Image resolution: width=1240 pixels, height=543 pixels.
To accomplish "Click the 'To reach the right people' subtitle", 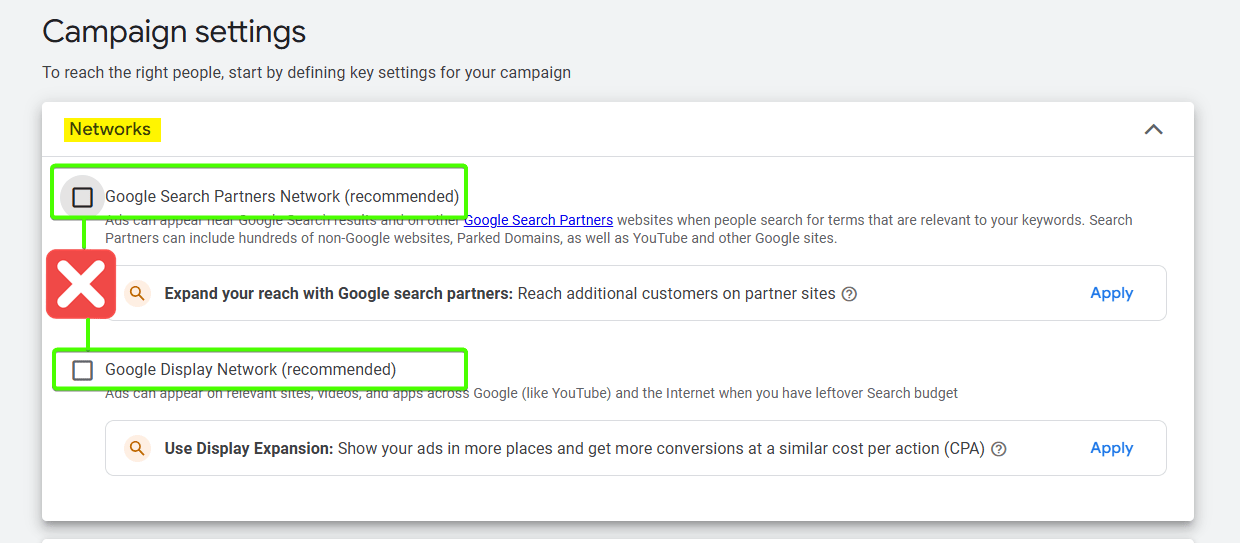I will pyautogui.click(x=306, y=73).
